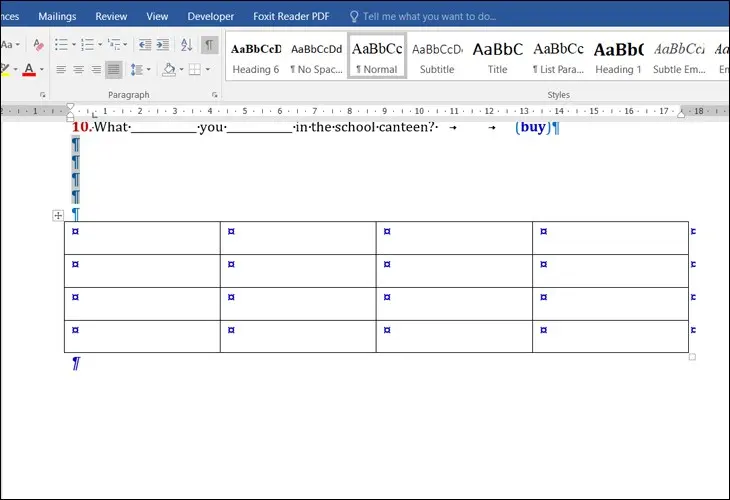Click the Sort icon
The width and height of the screenshot is (730, 500).
click(x=186, y=45)
